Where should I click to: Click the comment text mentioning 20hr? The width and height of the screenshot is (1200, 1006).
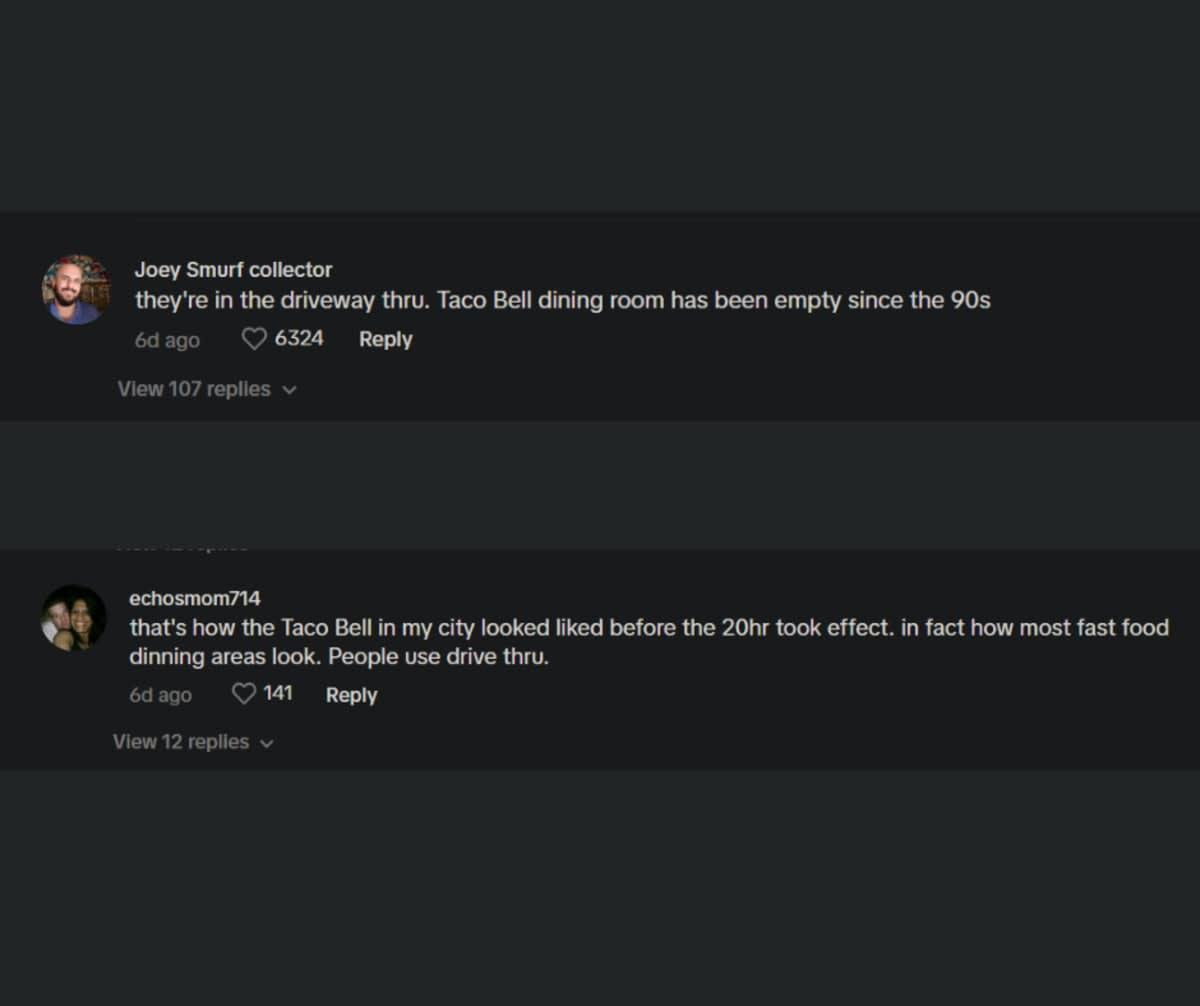(x=648, y=629)
